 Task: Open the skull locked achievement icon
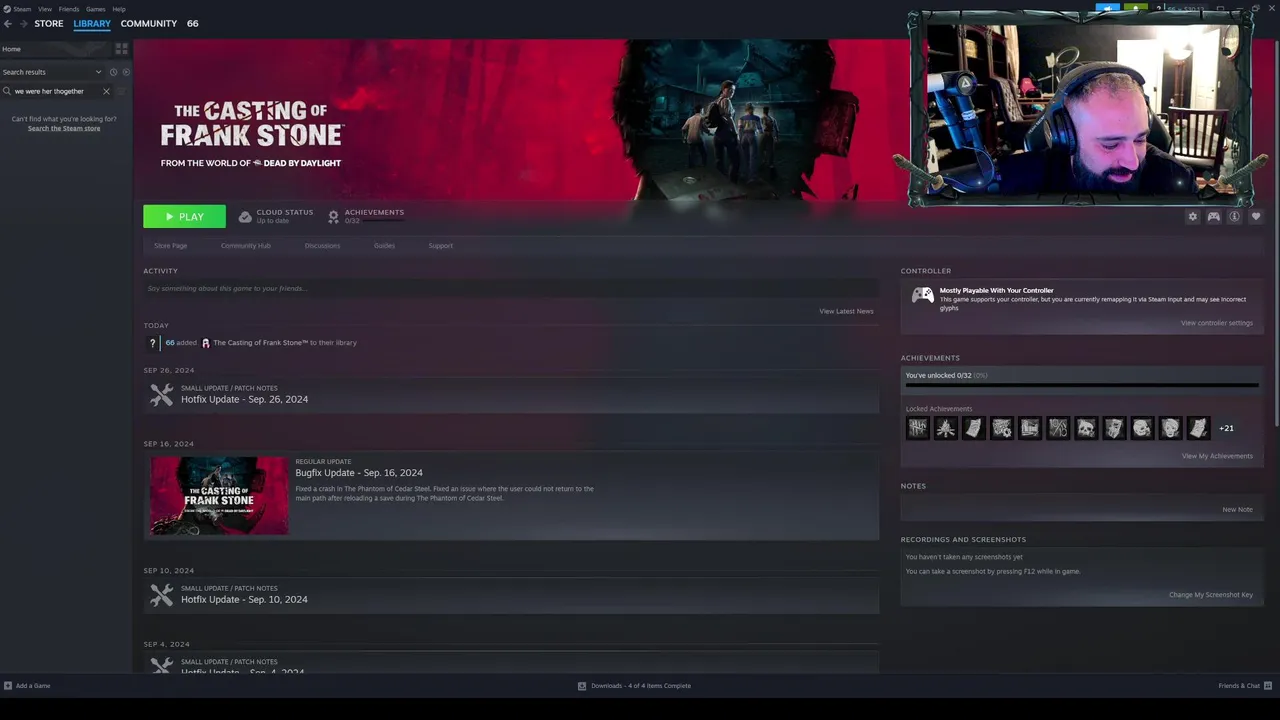click(1086, 428)
